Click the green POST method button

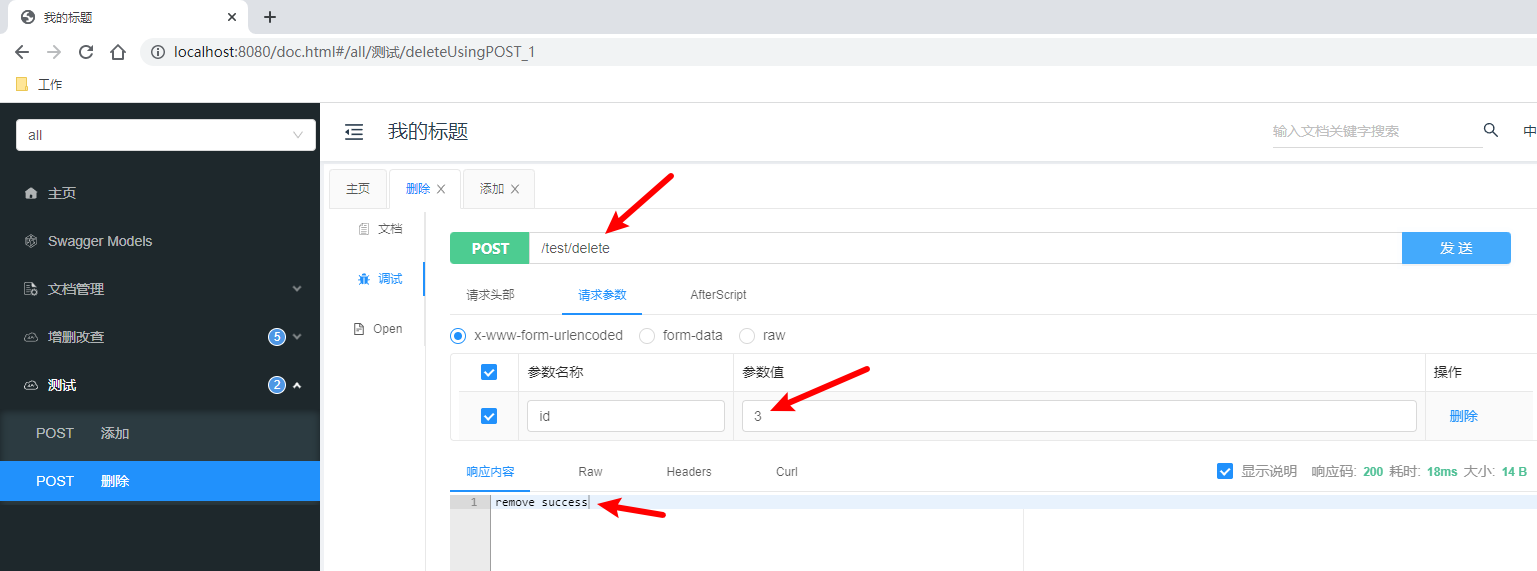click(x=490, y=248)
